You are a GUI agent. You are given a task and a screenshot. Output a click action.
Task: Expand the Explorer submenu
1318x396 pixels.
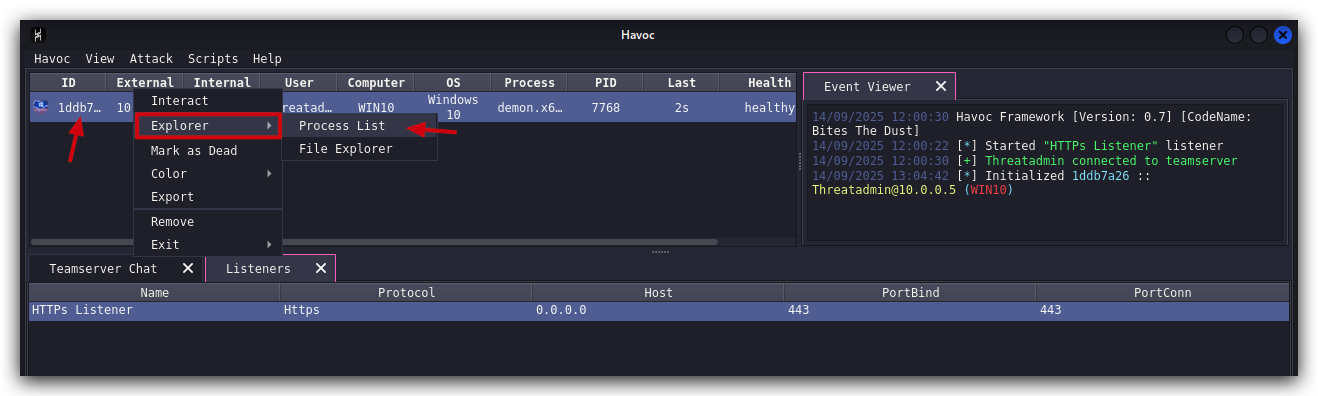pos(208,126)
